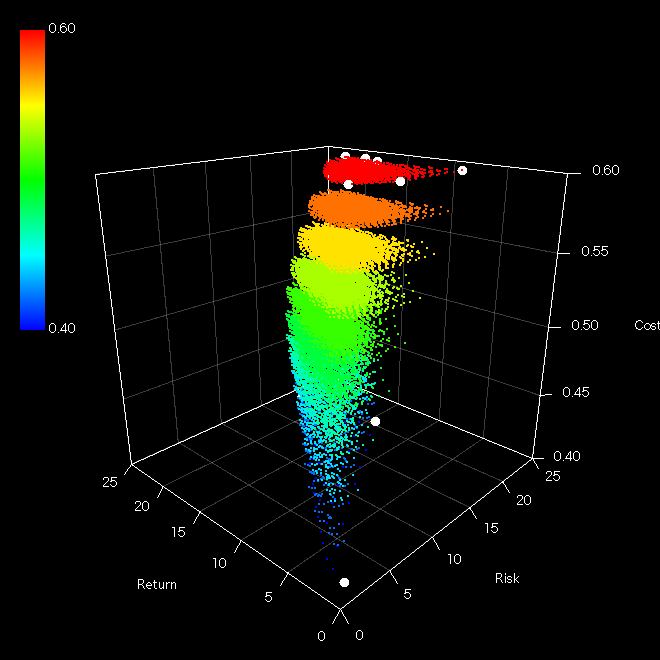
Task: Click the 15 tick label on Return axis
Action: 178,532
